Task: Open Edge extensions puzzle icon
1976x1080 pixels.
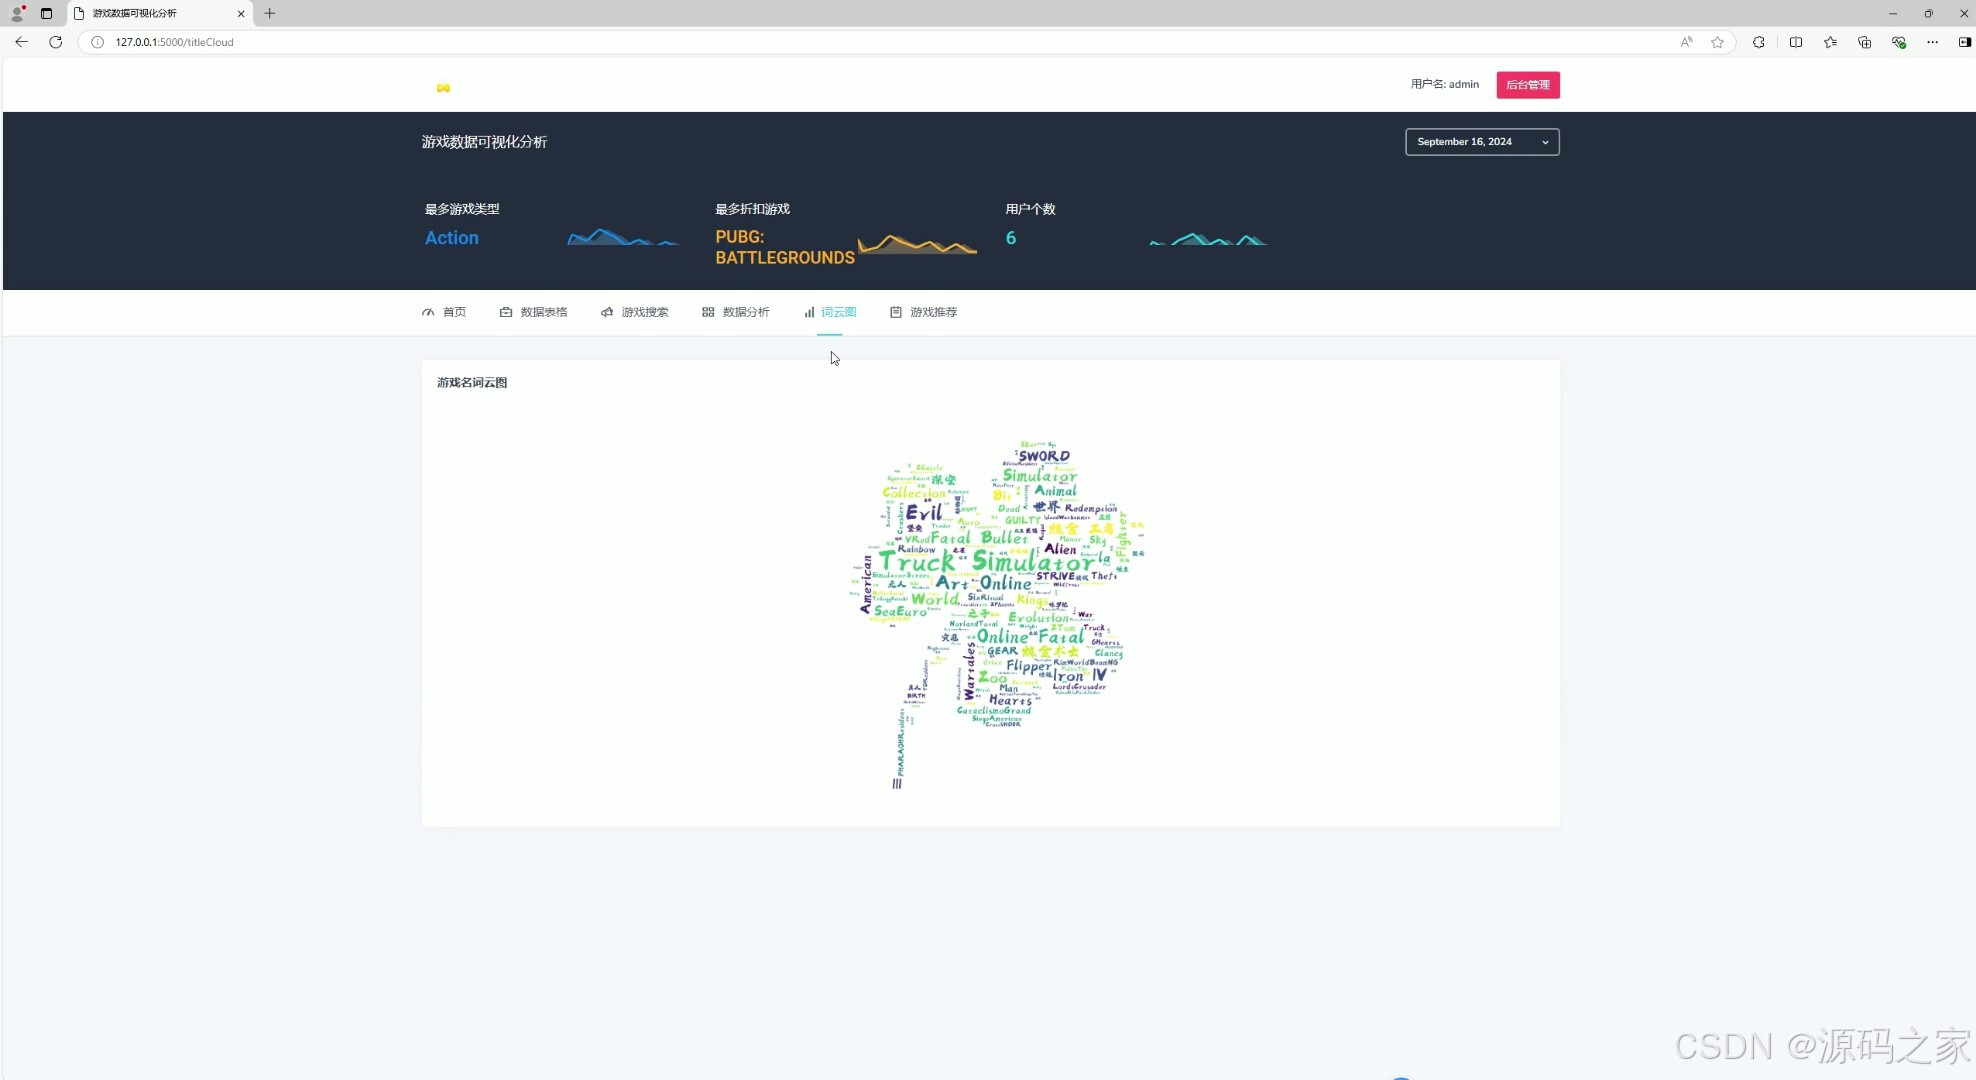Action: (x=1758, y=42)
